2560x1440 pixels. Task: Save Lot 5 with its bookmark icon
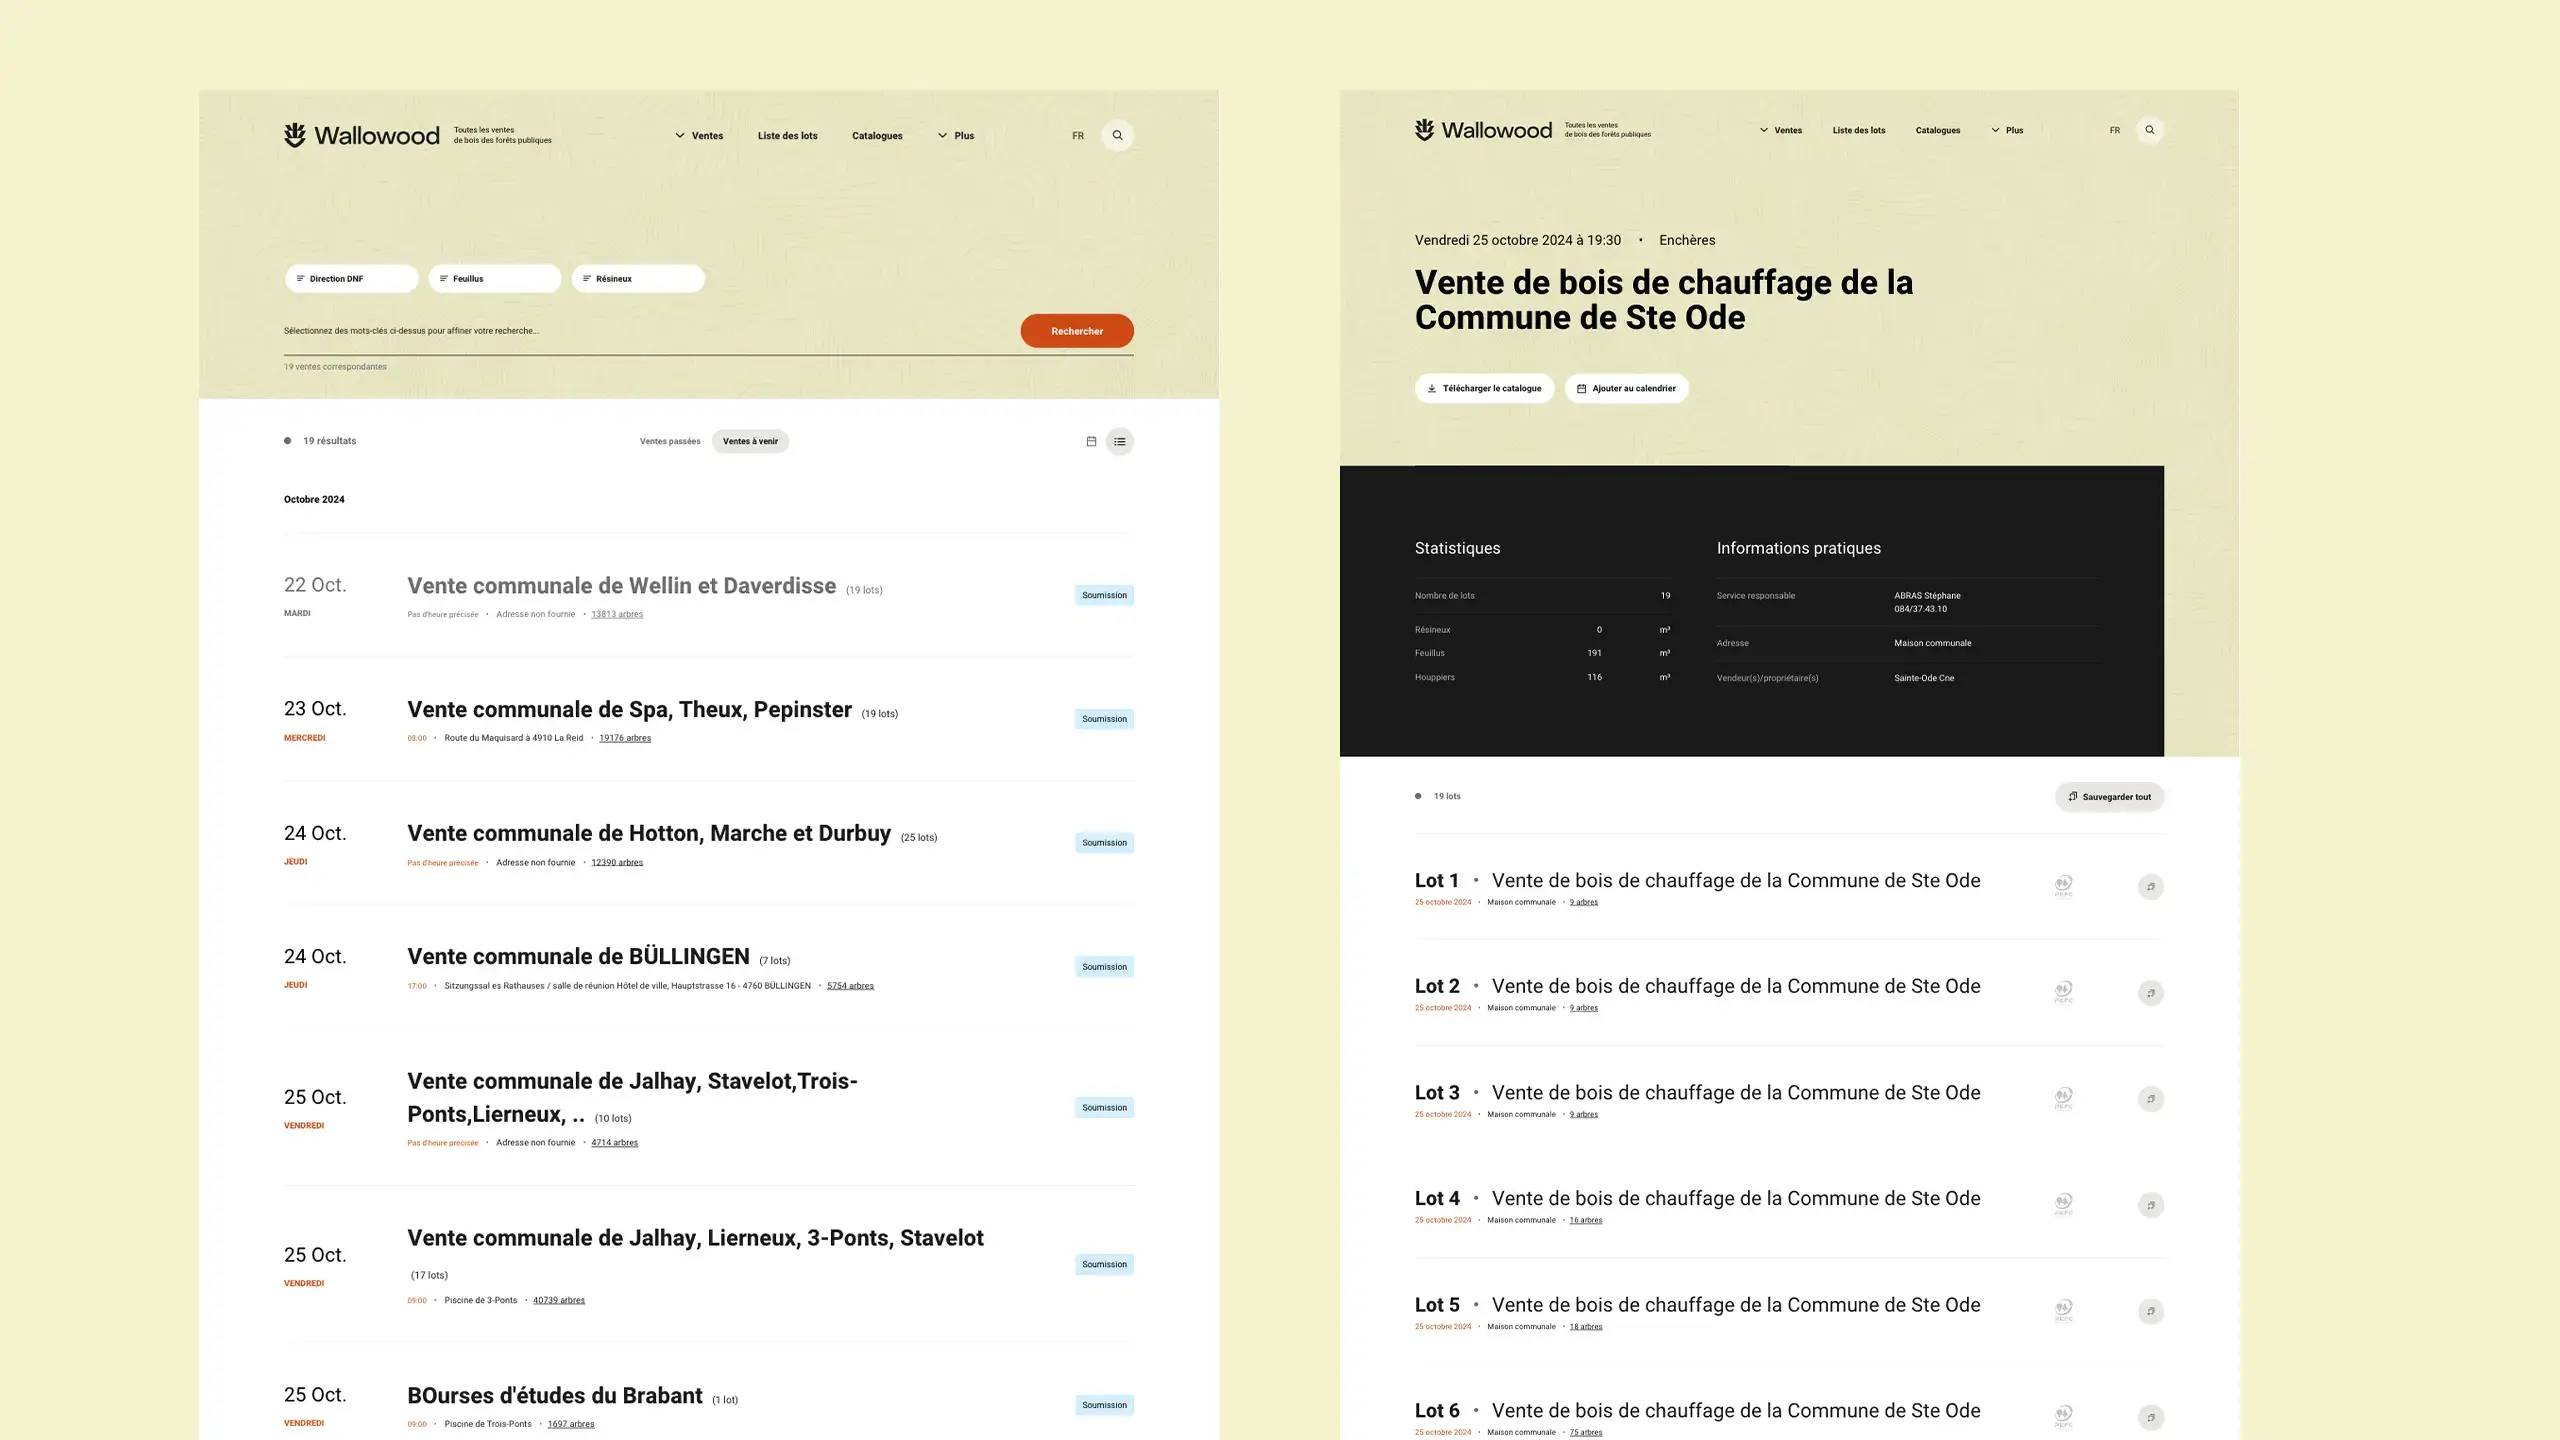coord(2150,1311)
